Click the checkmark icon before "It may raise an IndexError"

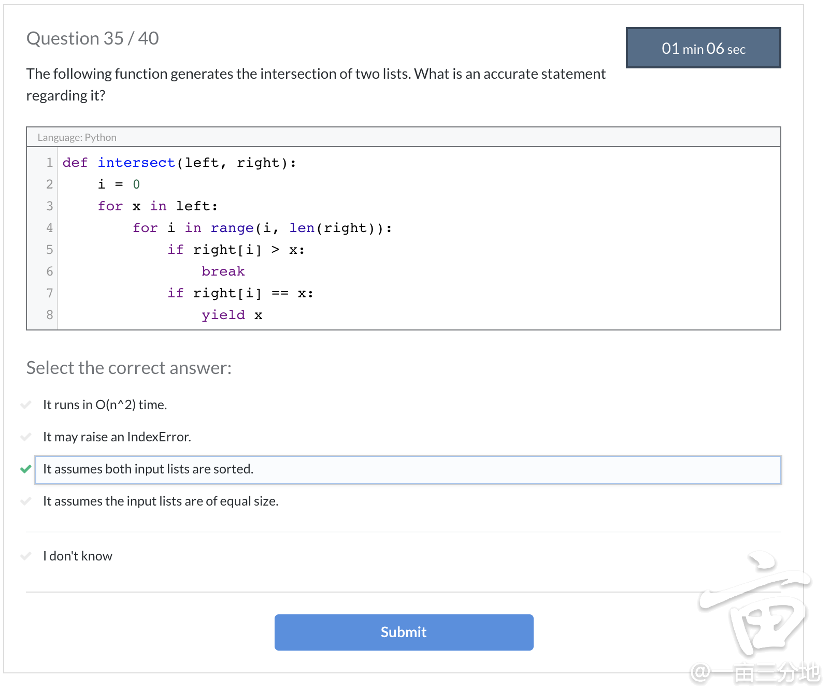pyautogui.click(x=26, y=437)
